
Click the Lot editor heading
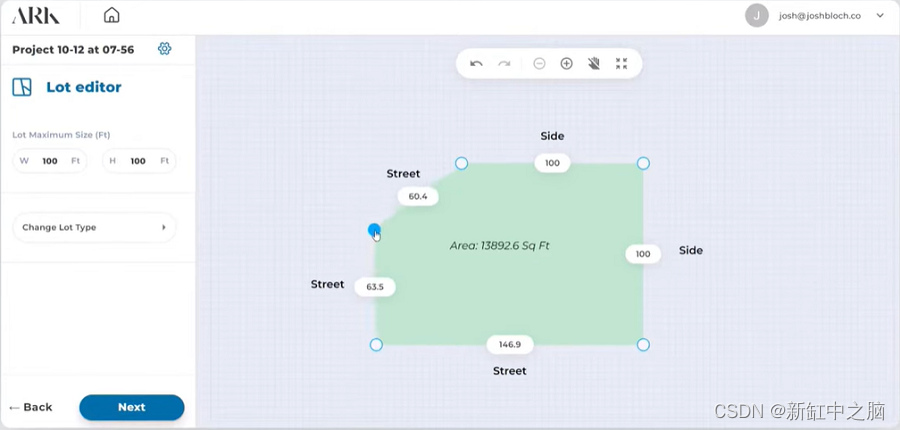(84, 87)
